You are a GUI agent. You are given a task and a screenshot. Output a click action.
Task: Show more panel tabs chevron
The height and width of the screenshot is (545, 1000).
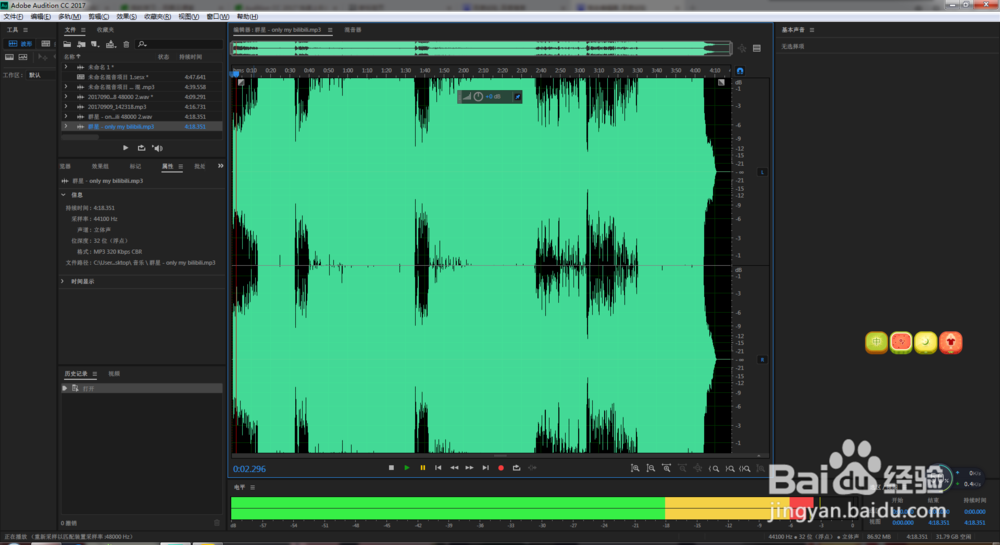[x=221, y=166]
